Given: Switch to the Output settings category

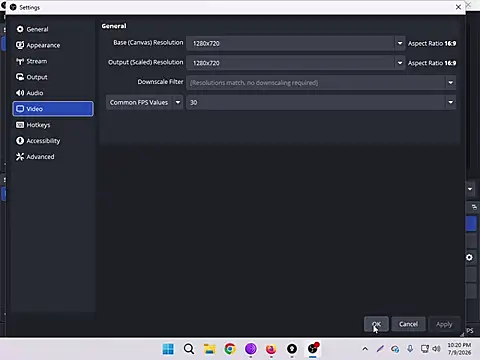Looking at the screenshot, I should point(53,77).
